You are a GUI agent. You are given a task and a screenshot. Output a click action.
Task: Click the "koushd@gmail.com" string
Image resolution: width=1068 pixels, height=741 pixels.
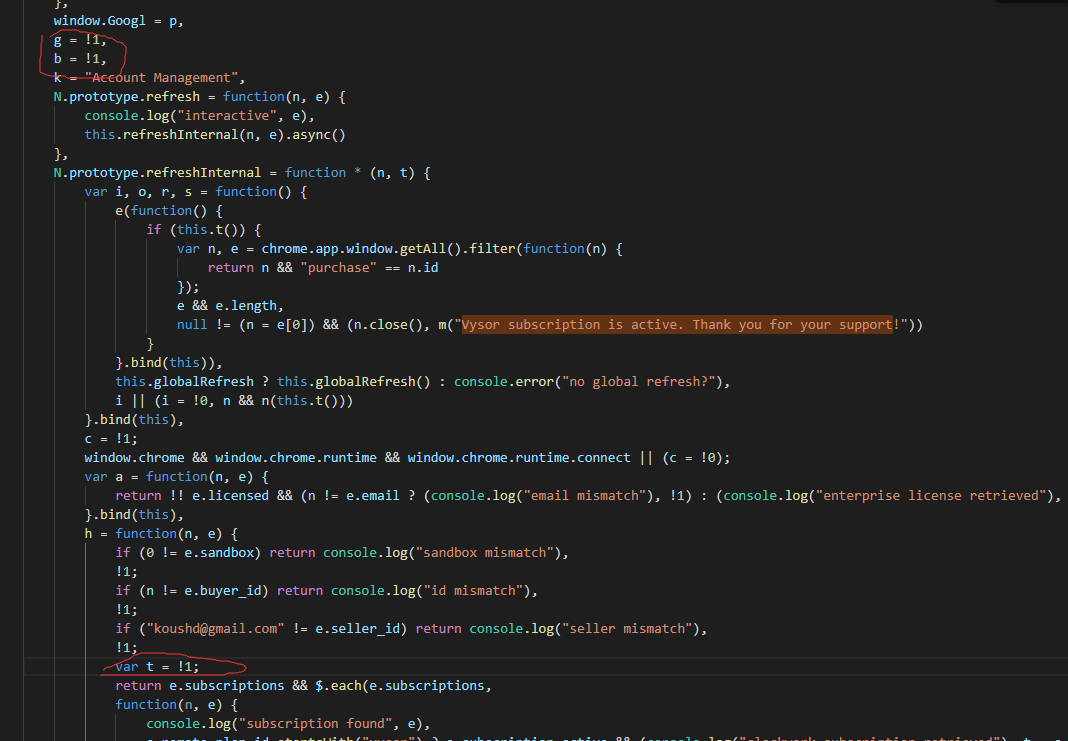(x=214, y=629)
